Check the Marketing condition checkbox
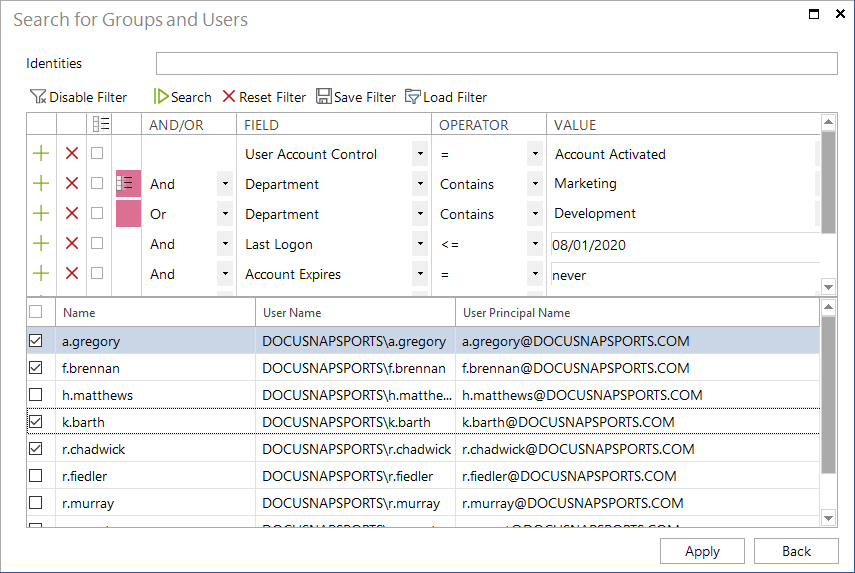The width and height of the screenshot is (855, 573). (97, 183)
